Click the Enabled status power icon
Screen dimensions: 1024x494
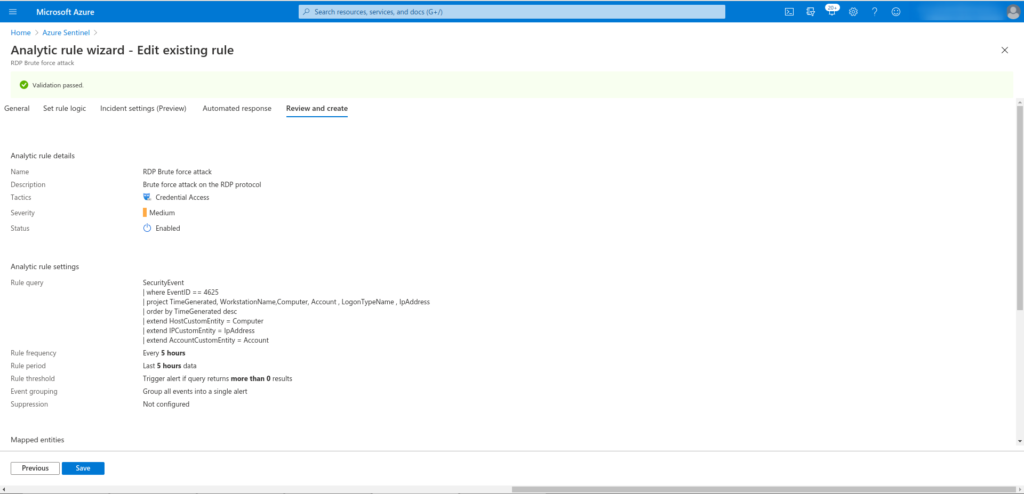tap(147, 228)
